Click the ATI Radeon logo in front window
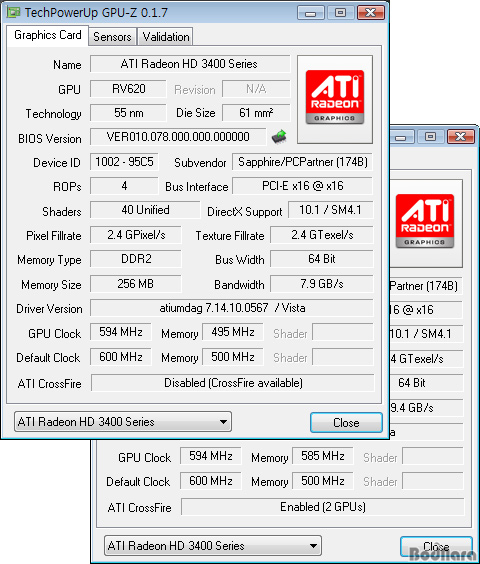480x564 pixels. [x=335, y=97]
